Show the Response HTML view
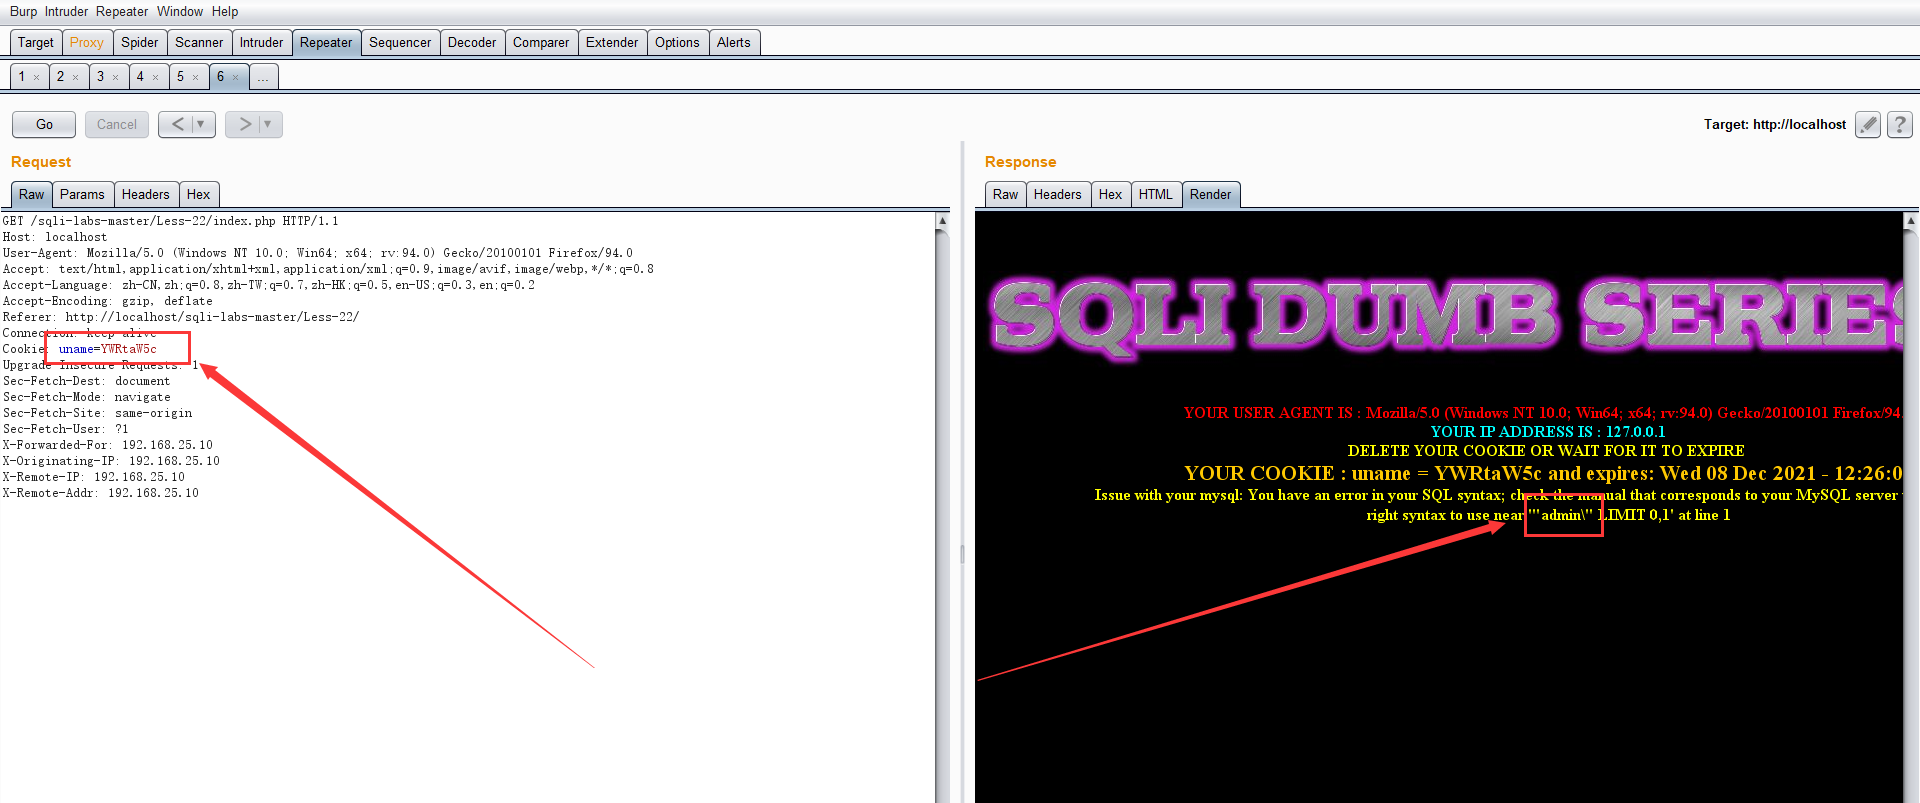This screenshot has width=1920, height=803. 1156,195
